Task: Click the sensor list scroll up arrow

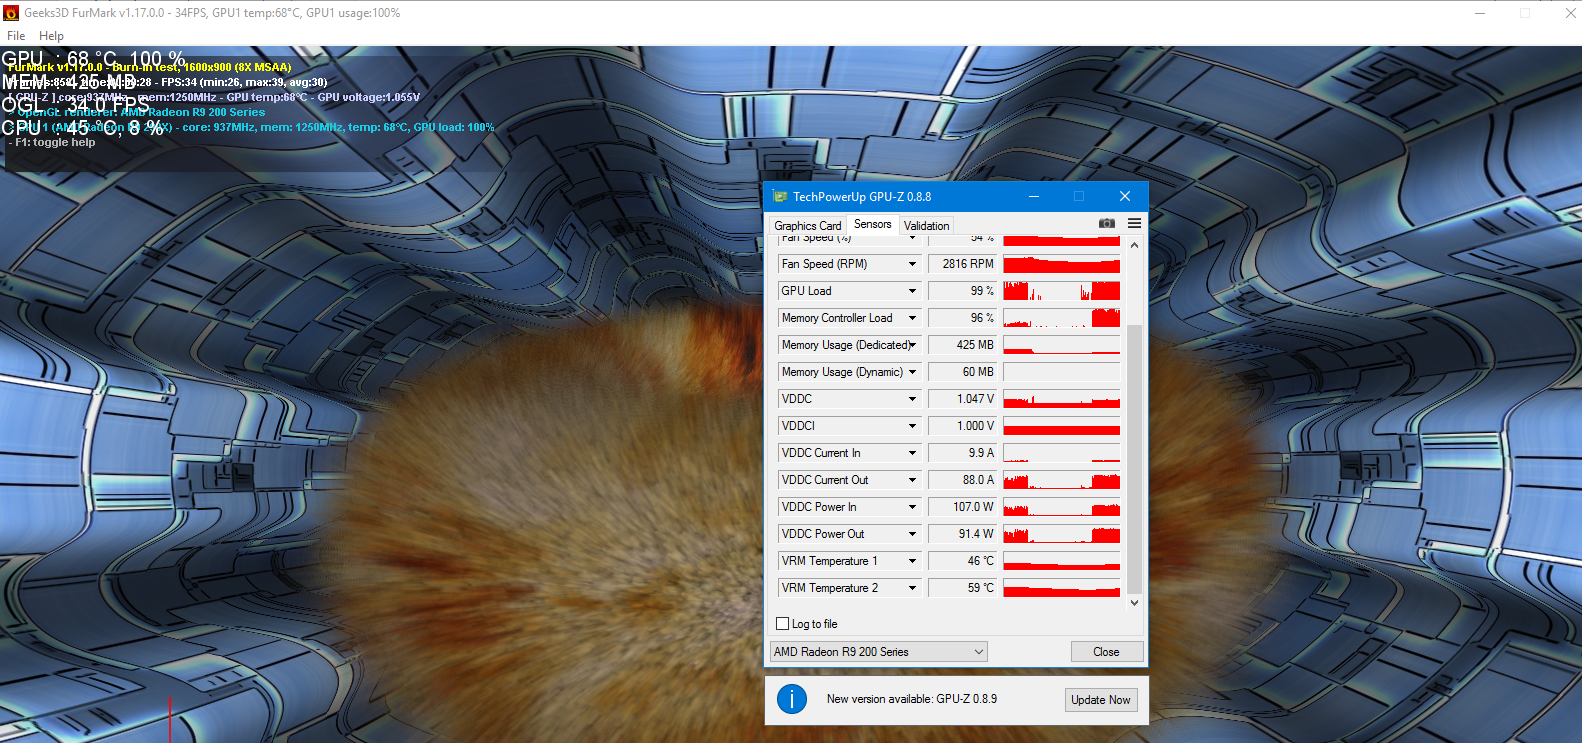Action: pos(1134,245)
